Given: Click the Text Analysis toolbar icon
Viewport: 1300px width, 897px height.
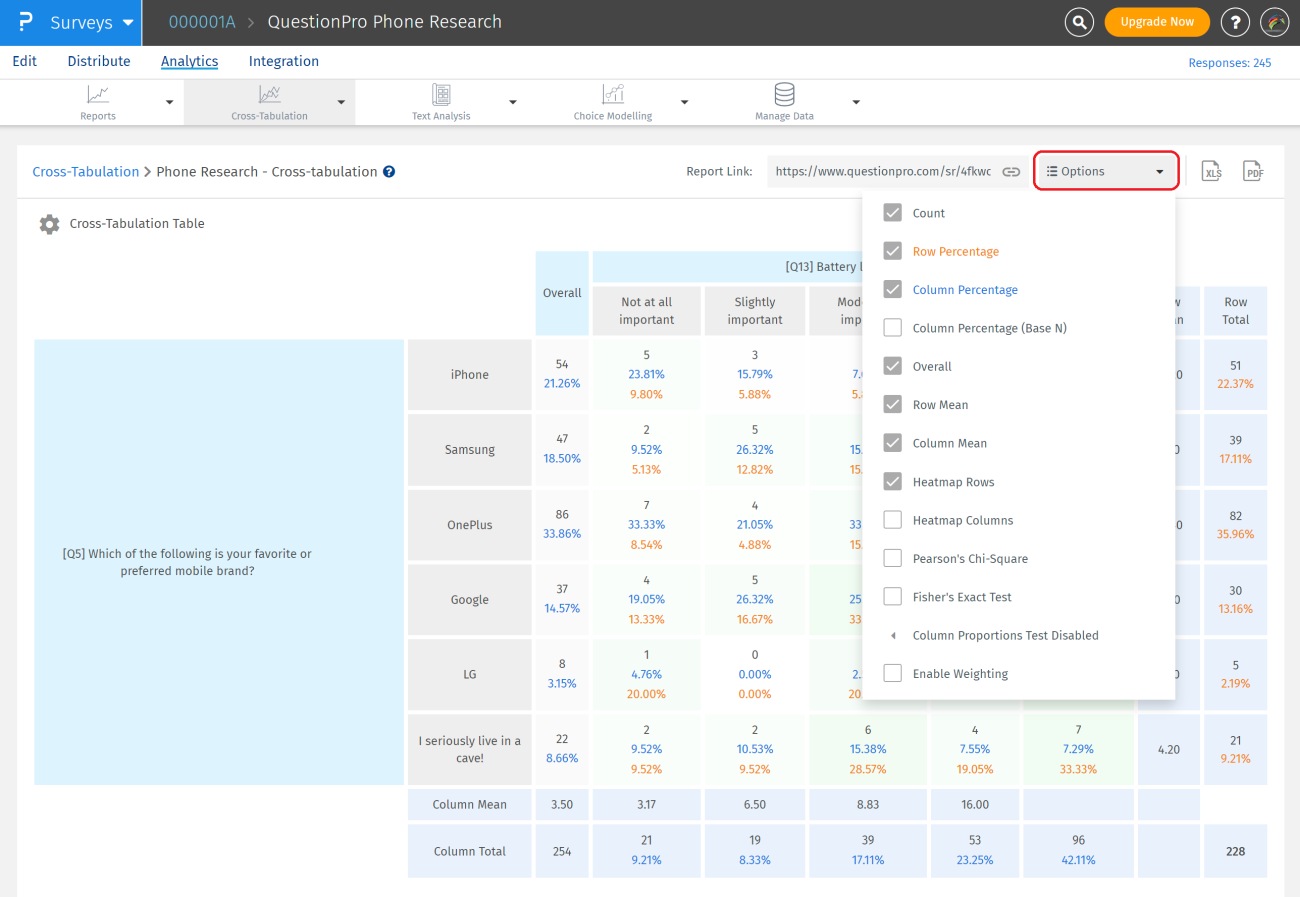Looking at the screenshot, I should [441, 95].
